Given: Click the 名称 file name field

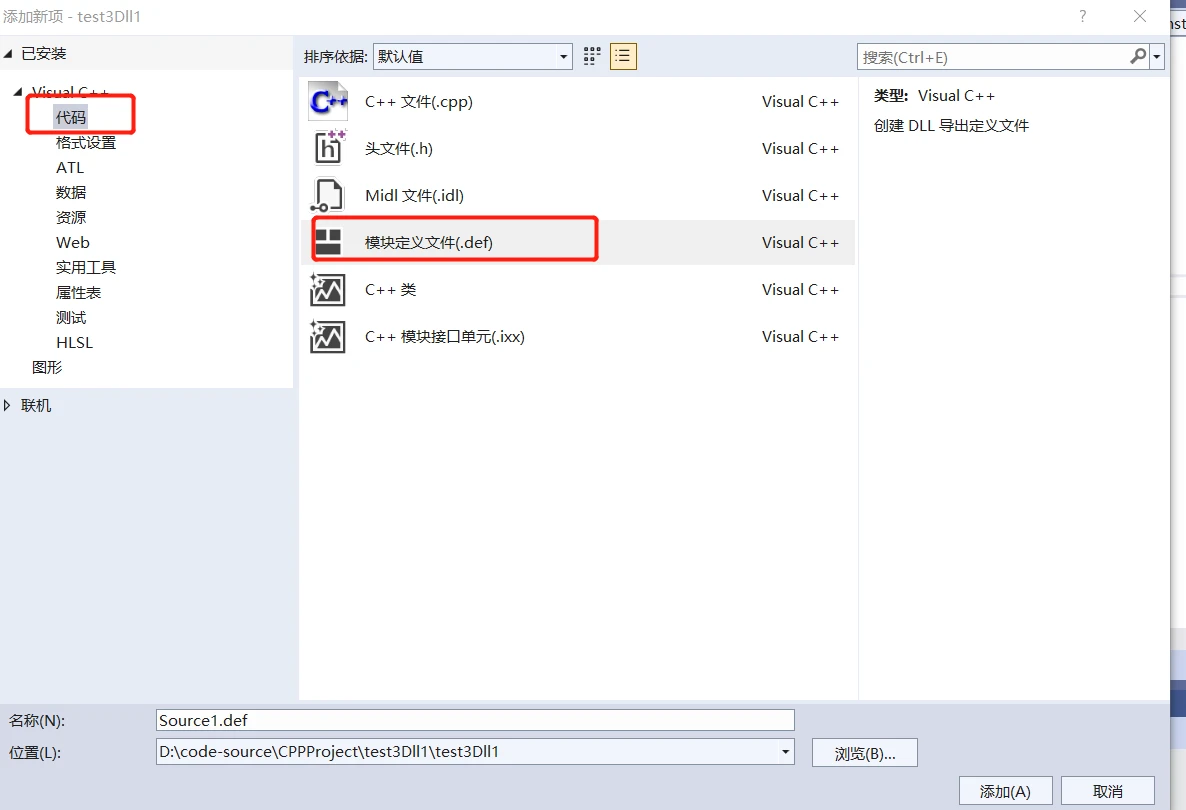Looking at the screenshot, I should 475,720.
